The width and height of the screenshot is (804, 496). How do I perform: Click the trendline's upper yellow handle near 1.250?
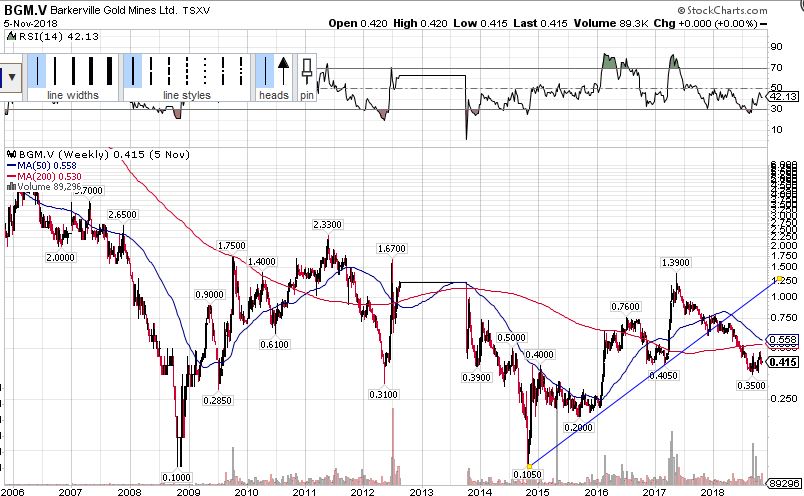coord(779,279)
